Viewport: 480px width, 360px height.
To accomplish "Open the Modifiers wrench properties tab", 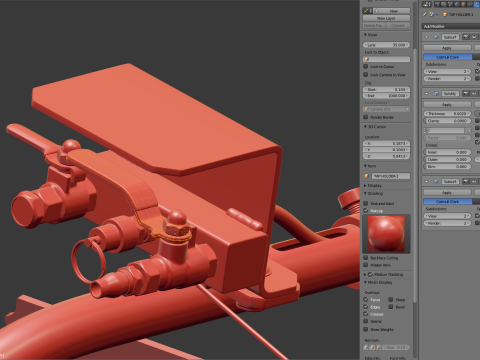I will (477, 4).
